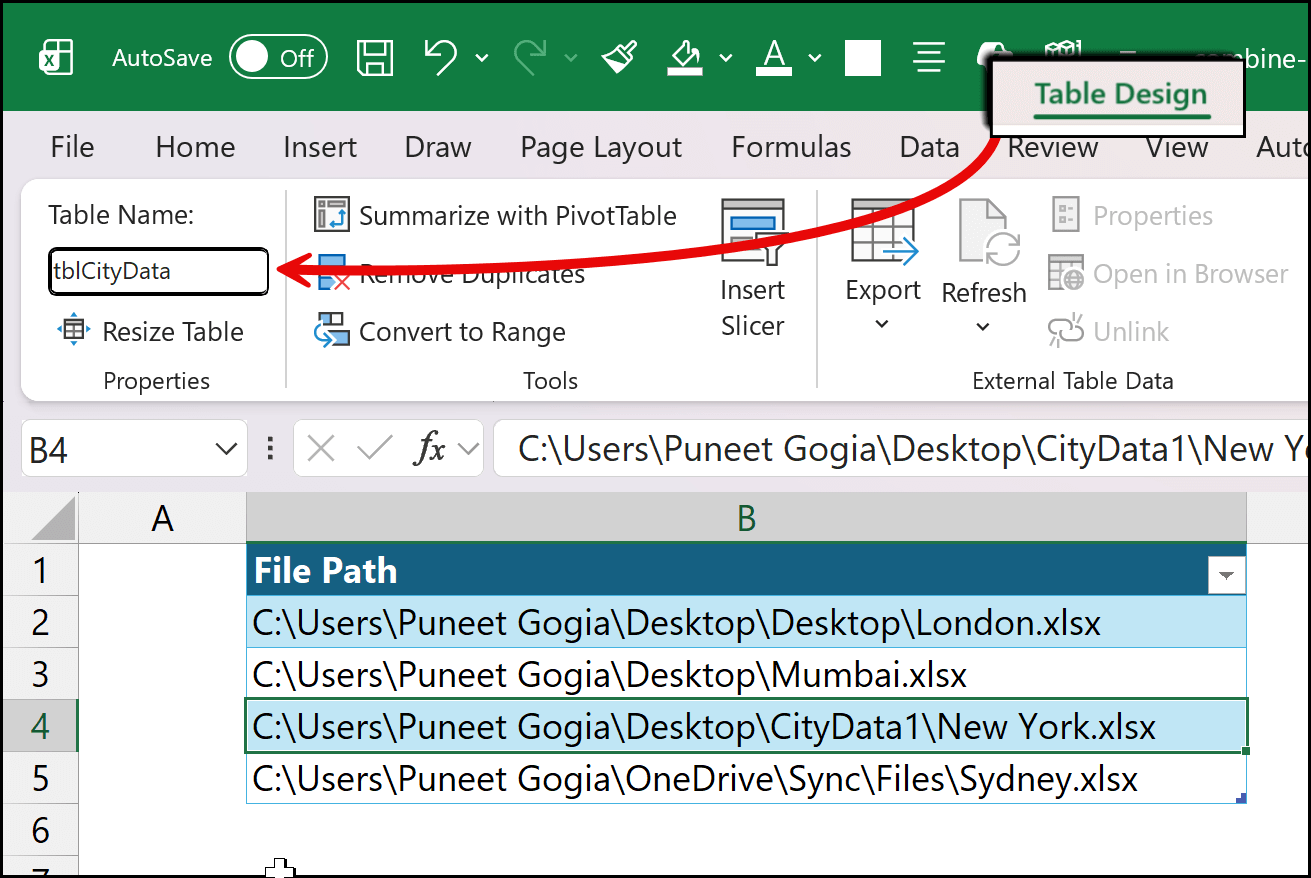1311x878 pixels.
Task: Click the Table Name input field
Action: pyautogui.click(x=158, y=272)
